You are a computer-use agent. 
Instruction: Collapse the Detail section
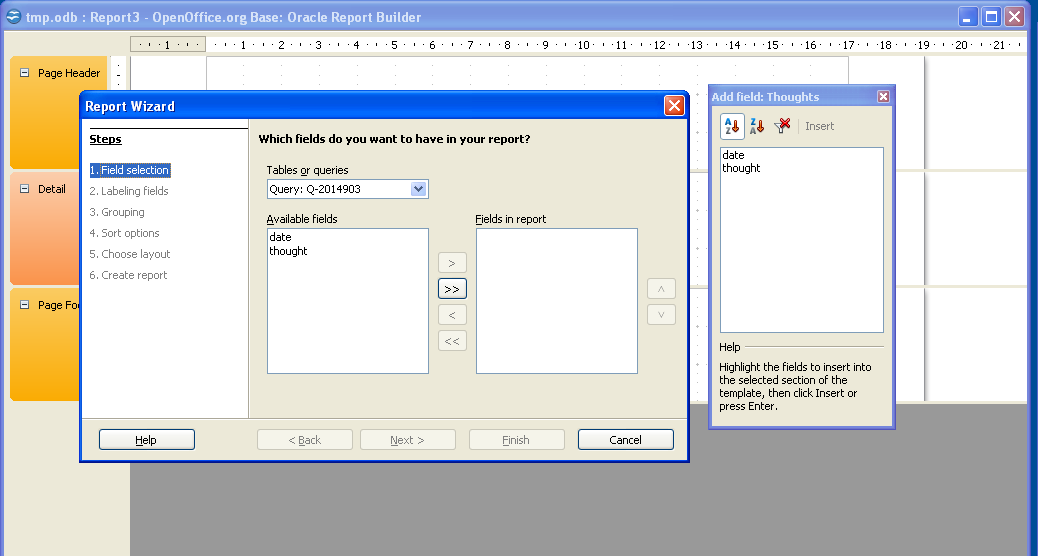click(24, 189)
